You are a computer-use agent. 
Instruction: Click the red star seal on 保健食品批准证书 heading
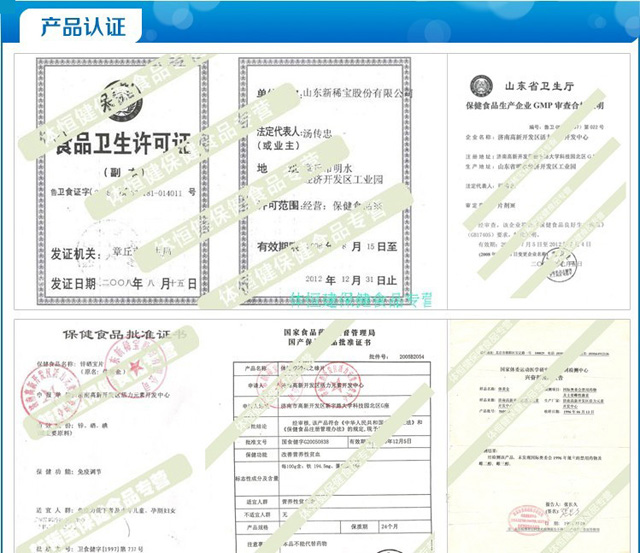[136, 366]
